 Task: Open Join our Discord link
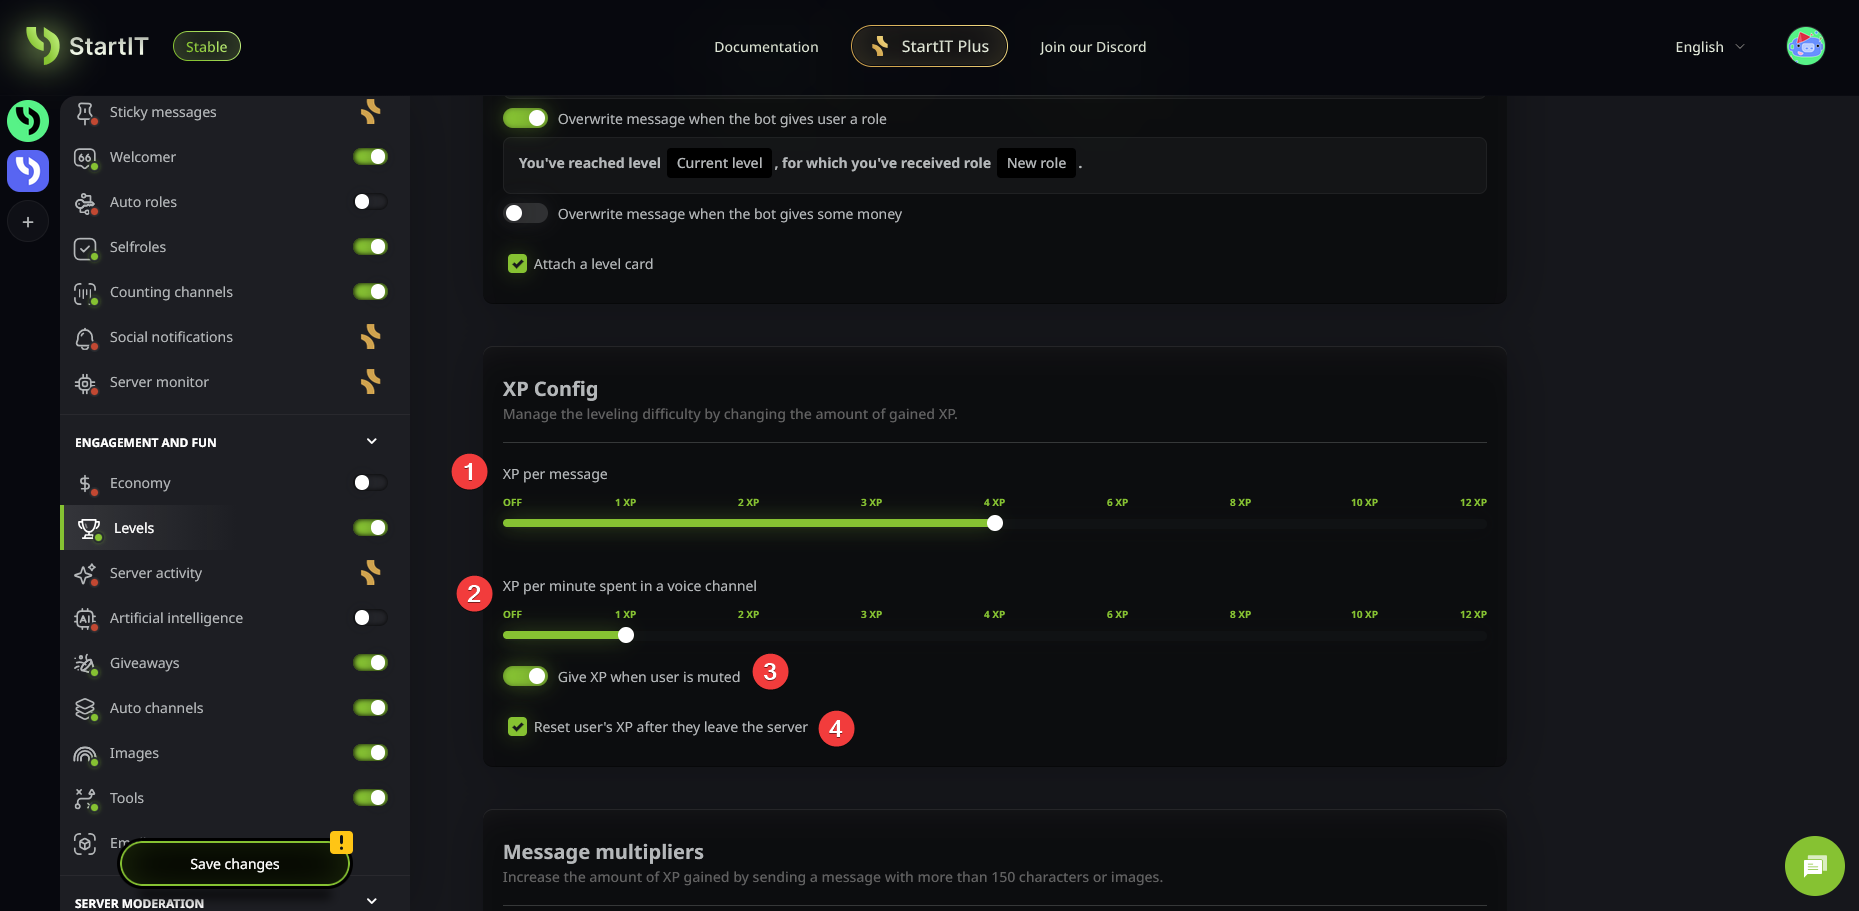click(1092, 47)
